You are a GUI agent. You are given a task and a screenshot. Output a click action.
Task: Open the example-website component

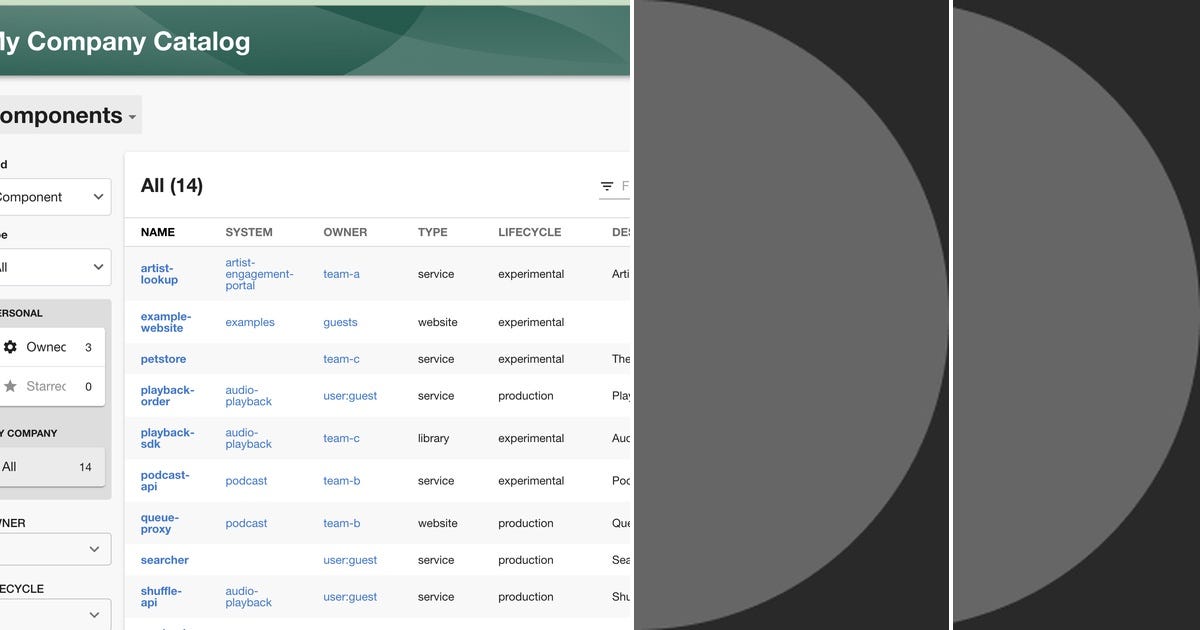(x=164, y=322)
